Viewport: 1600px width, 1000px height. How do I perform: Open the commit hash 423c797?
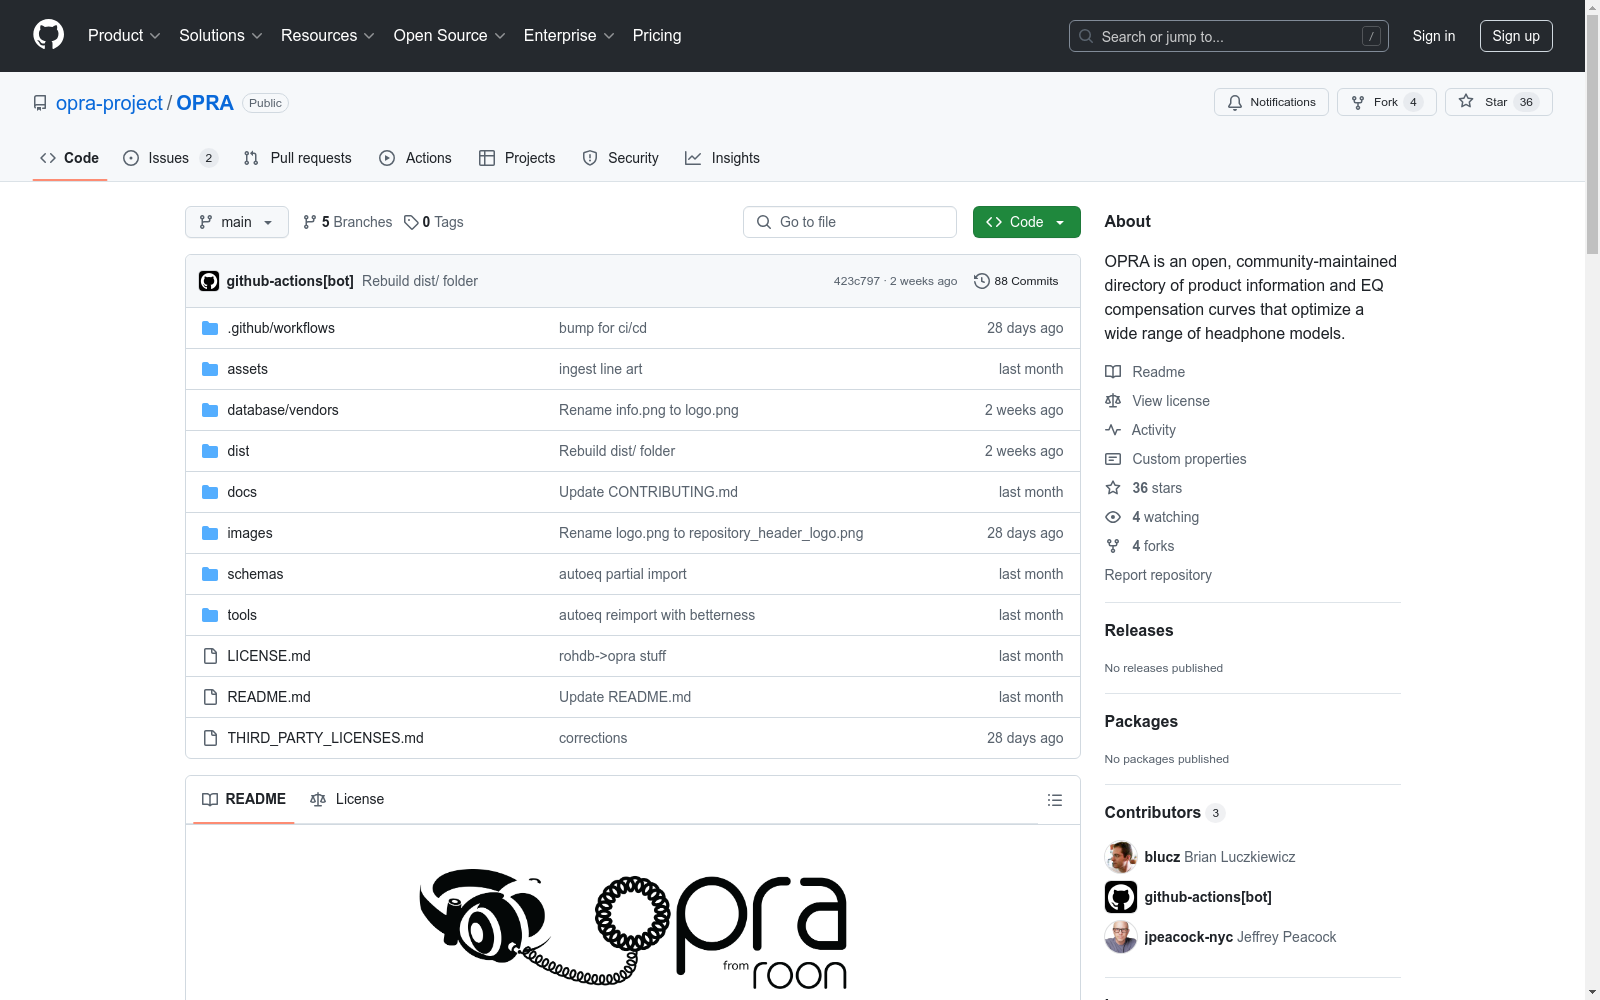point(857,281)
